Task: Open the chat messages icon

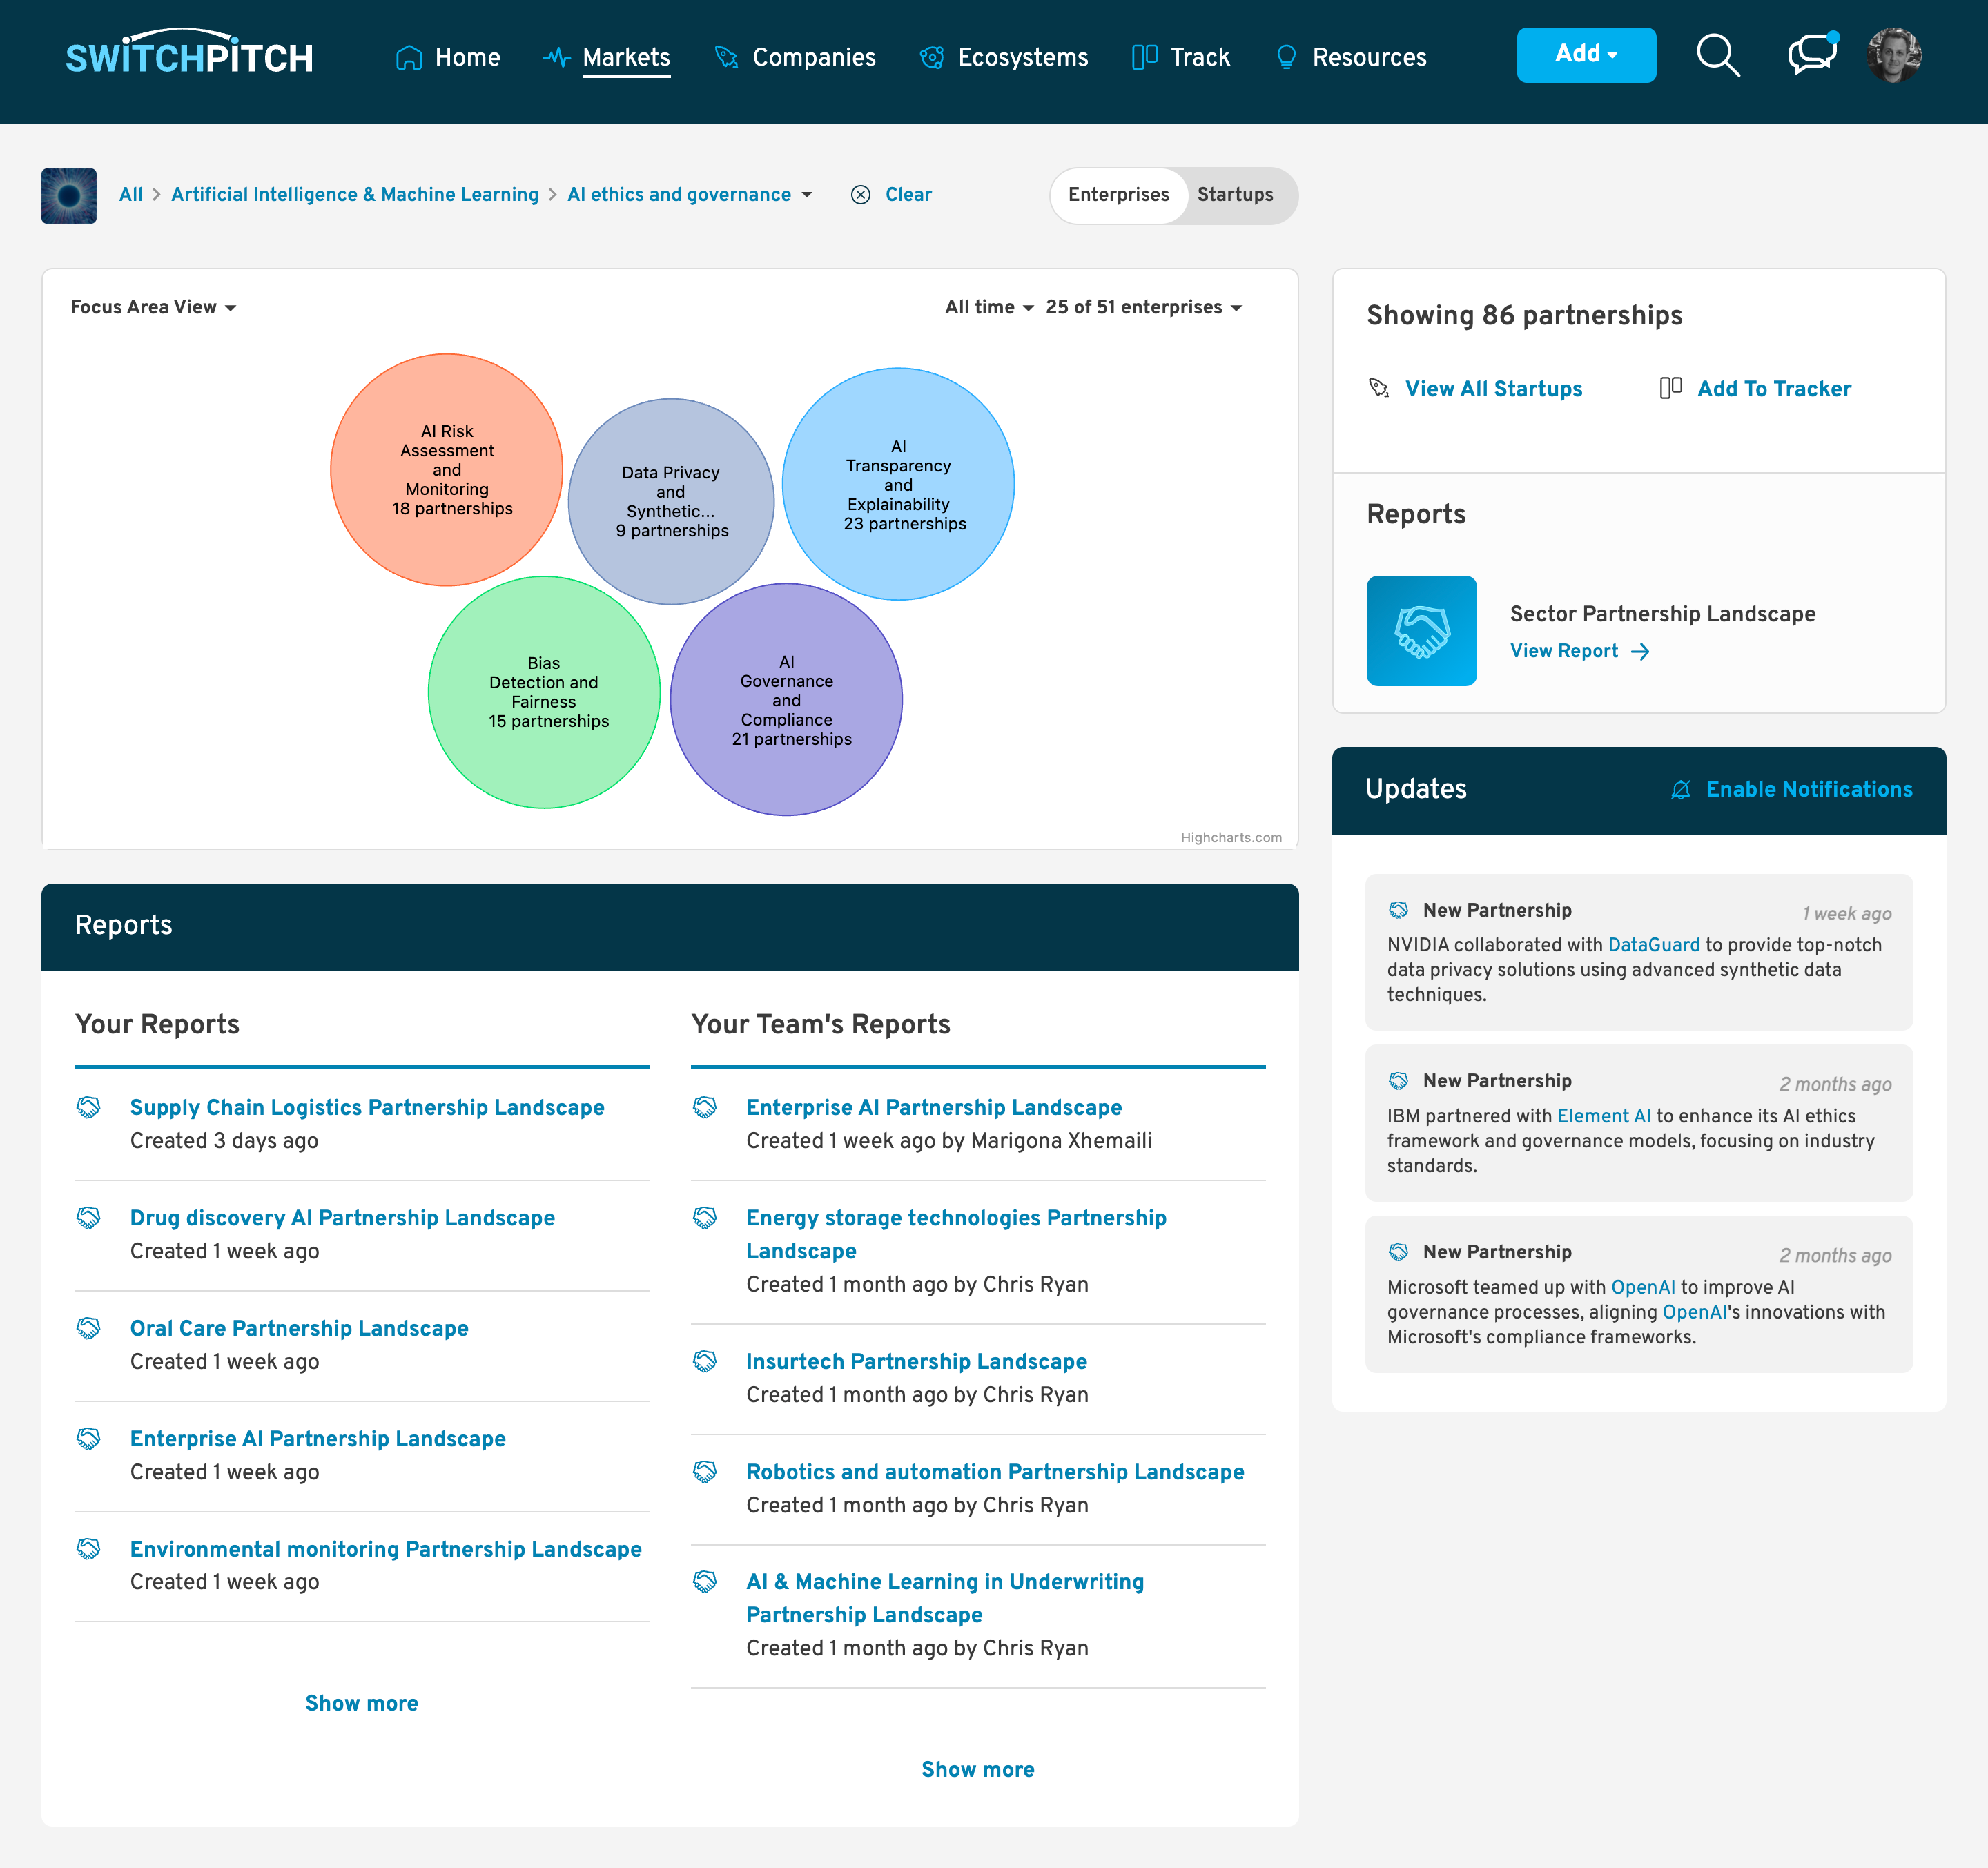Action: (1812, 54)
